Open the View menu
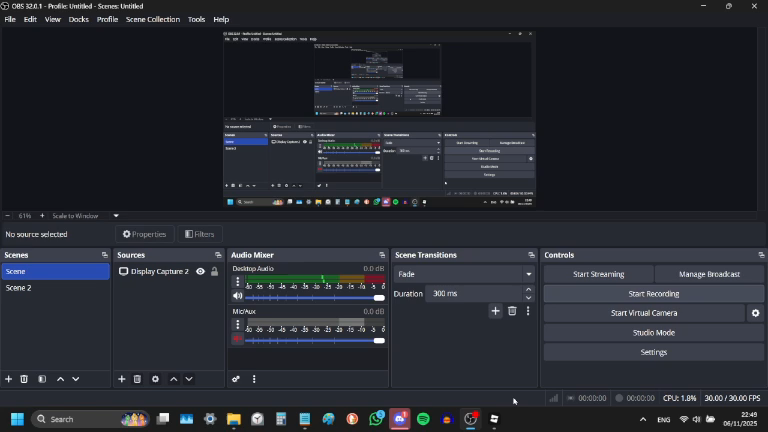The width and height of the screenshot is (768, 432). (52, 20)
